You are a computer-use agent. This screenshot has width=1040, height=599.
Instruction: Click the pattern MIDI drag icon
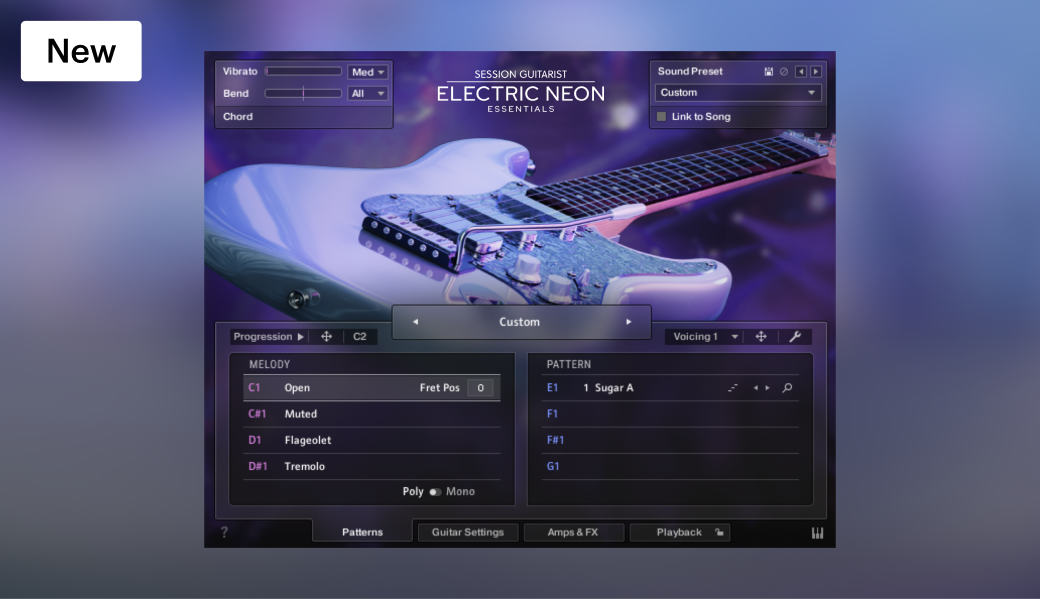[732, 388]
